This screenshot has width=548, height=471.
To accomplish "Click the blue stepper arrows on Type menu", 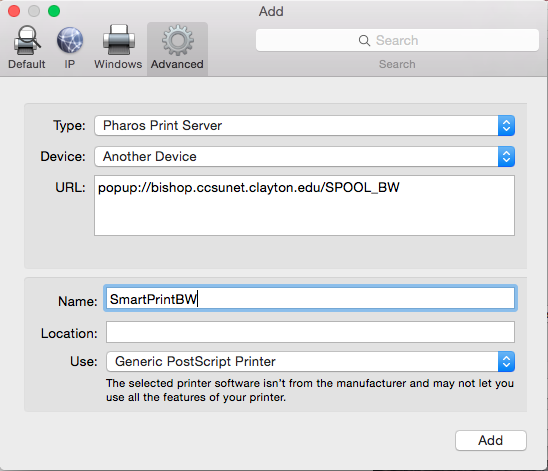I will (506, 125).
